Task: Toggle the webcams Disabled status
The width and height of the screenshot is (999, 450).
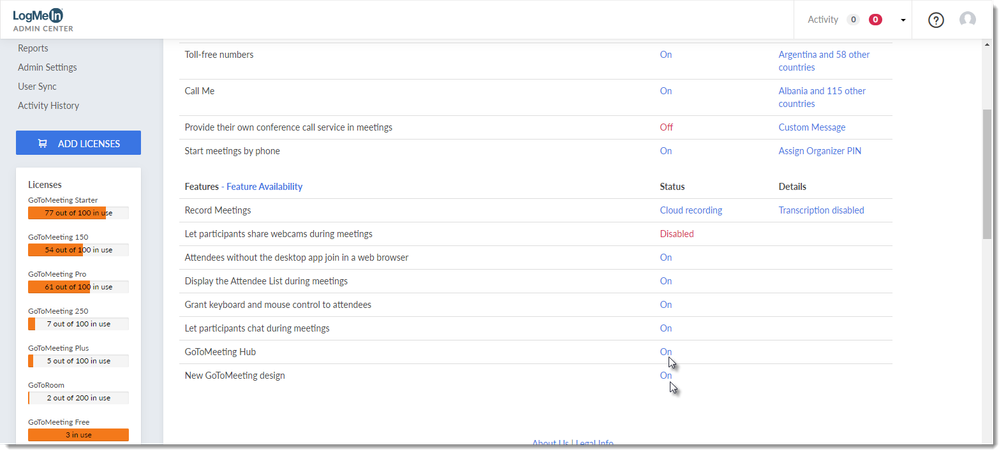Action: (x=677, y=234)
